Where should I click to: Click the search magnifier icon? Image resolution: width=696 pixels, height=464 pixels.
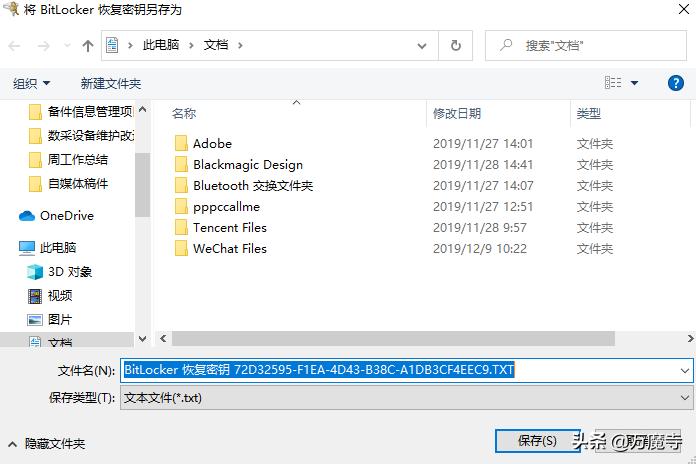[x=506, y=45]
